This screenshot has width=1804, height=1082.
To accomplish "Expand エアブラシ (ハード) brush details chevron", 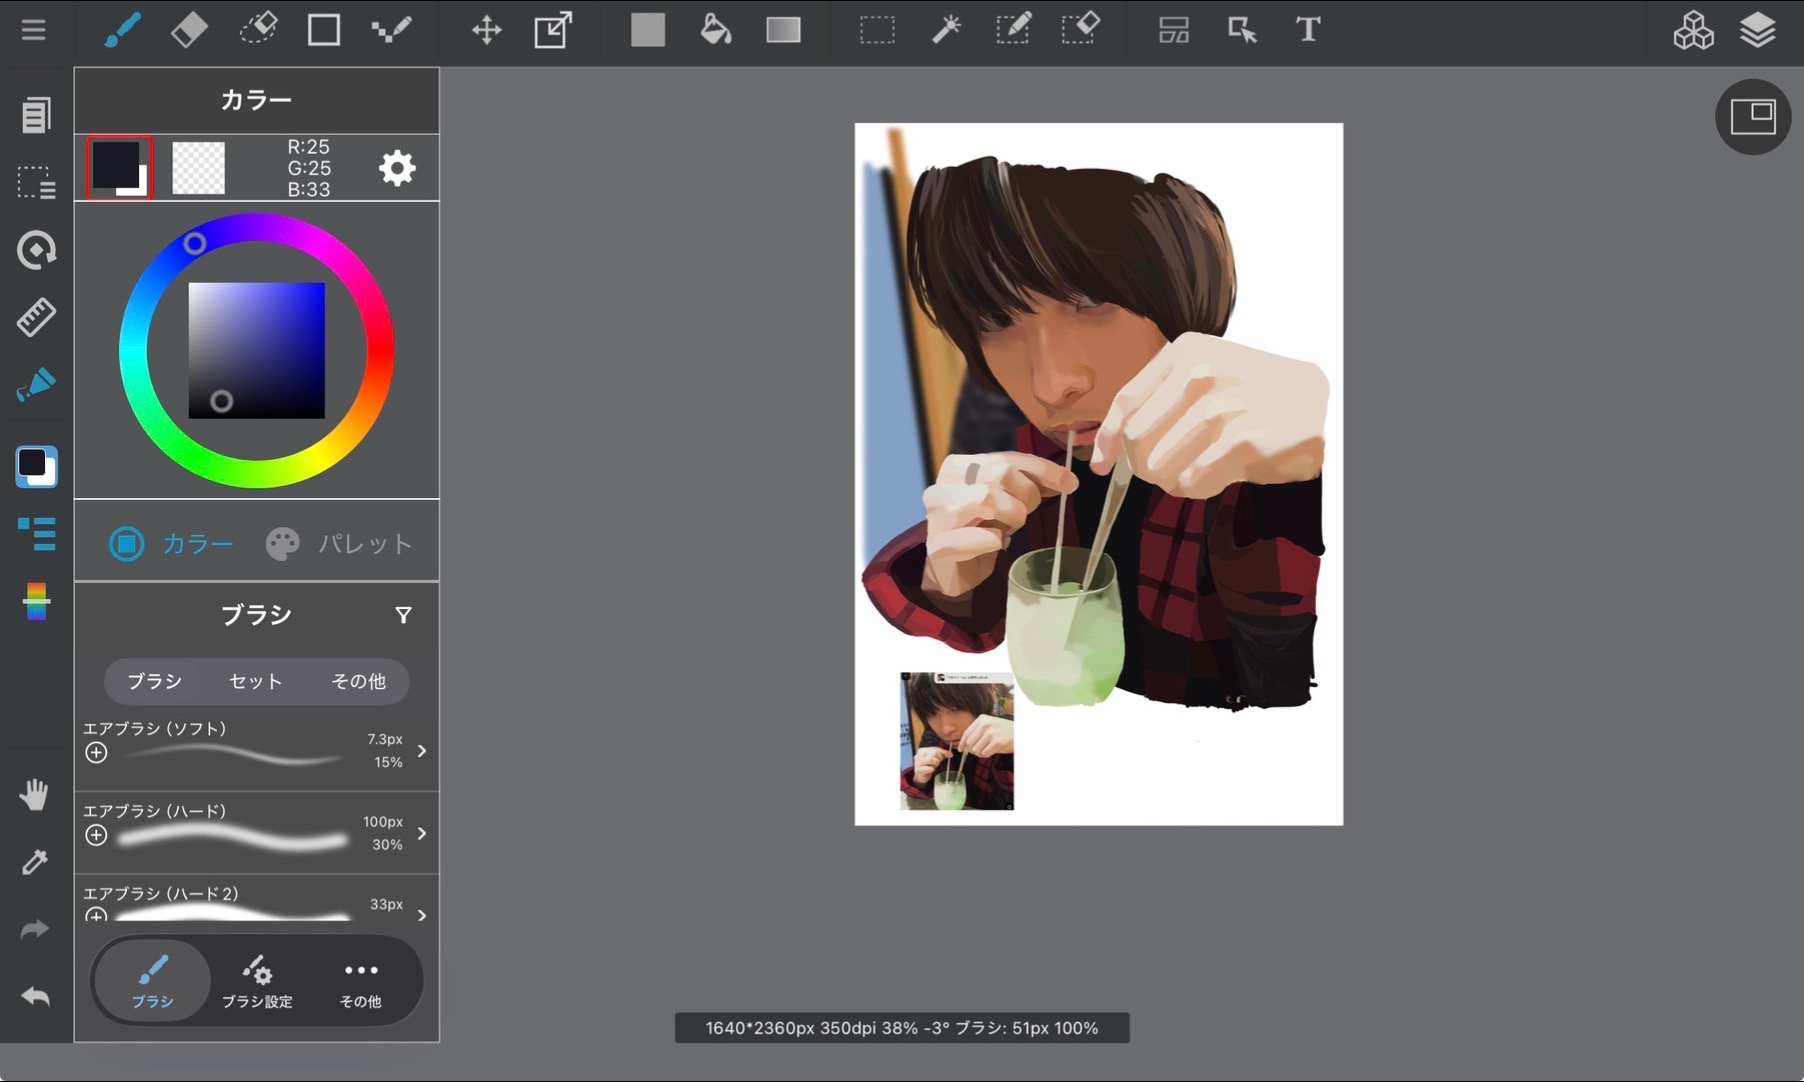I will pos(422,833).
